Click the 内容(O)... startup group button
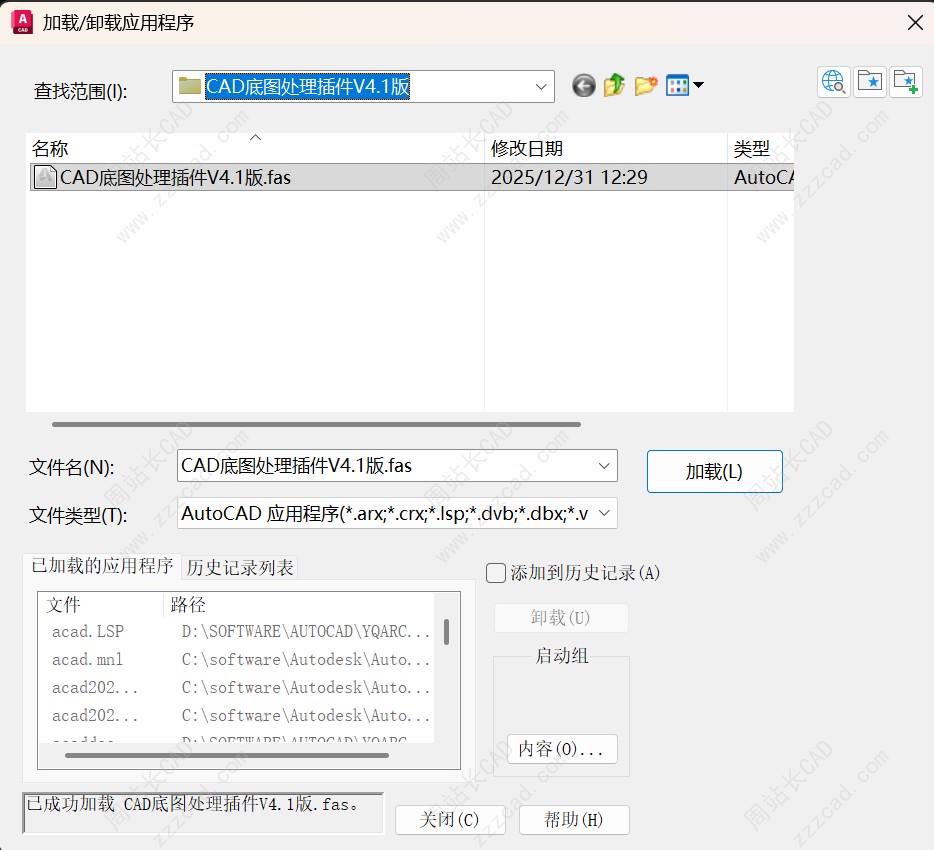 click(x=561, y=749)
